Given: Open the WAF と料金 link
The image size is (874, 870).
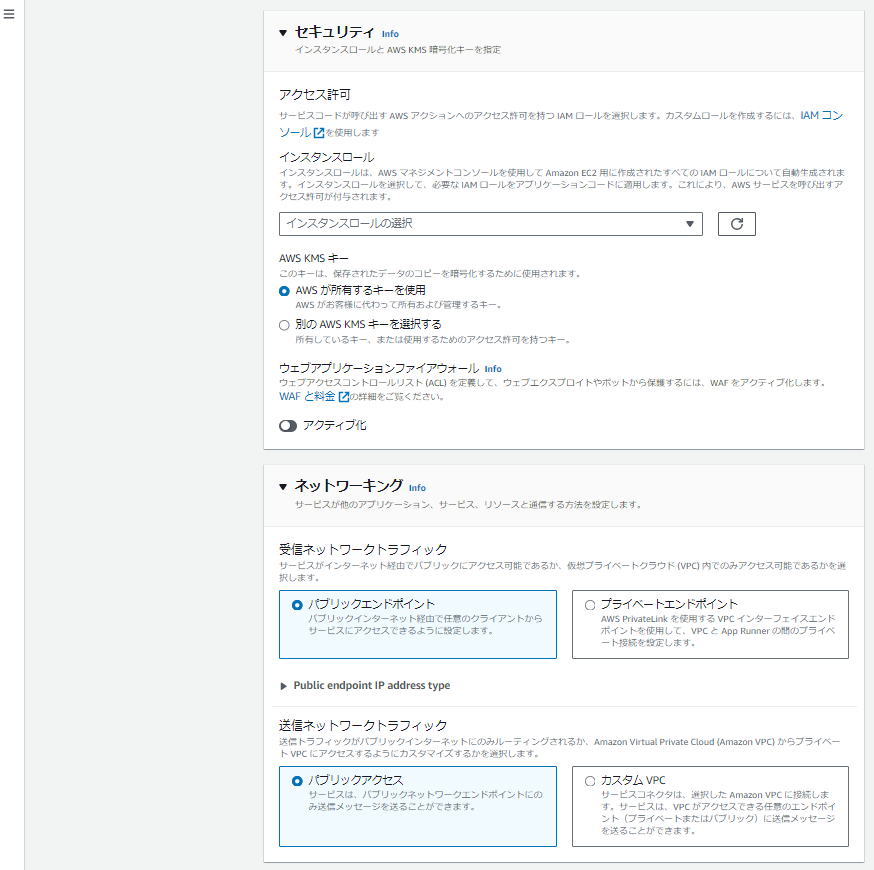Looking at the screenshot, I should 307,396.
